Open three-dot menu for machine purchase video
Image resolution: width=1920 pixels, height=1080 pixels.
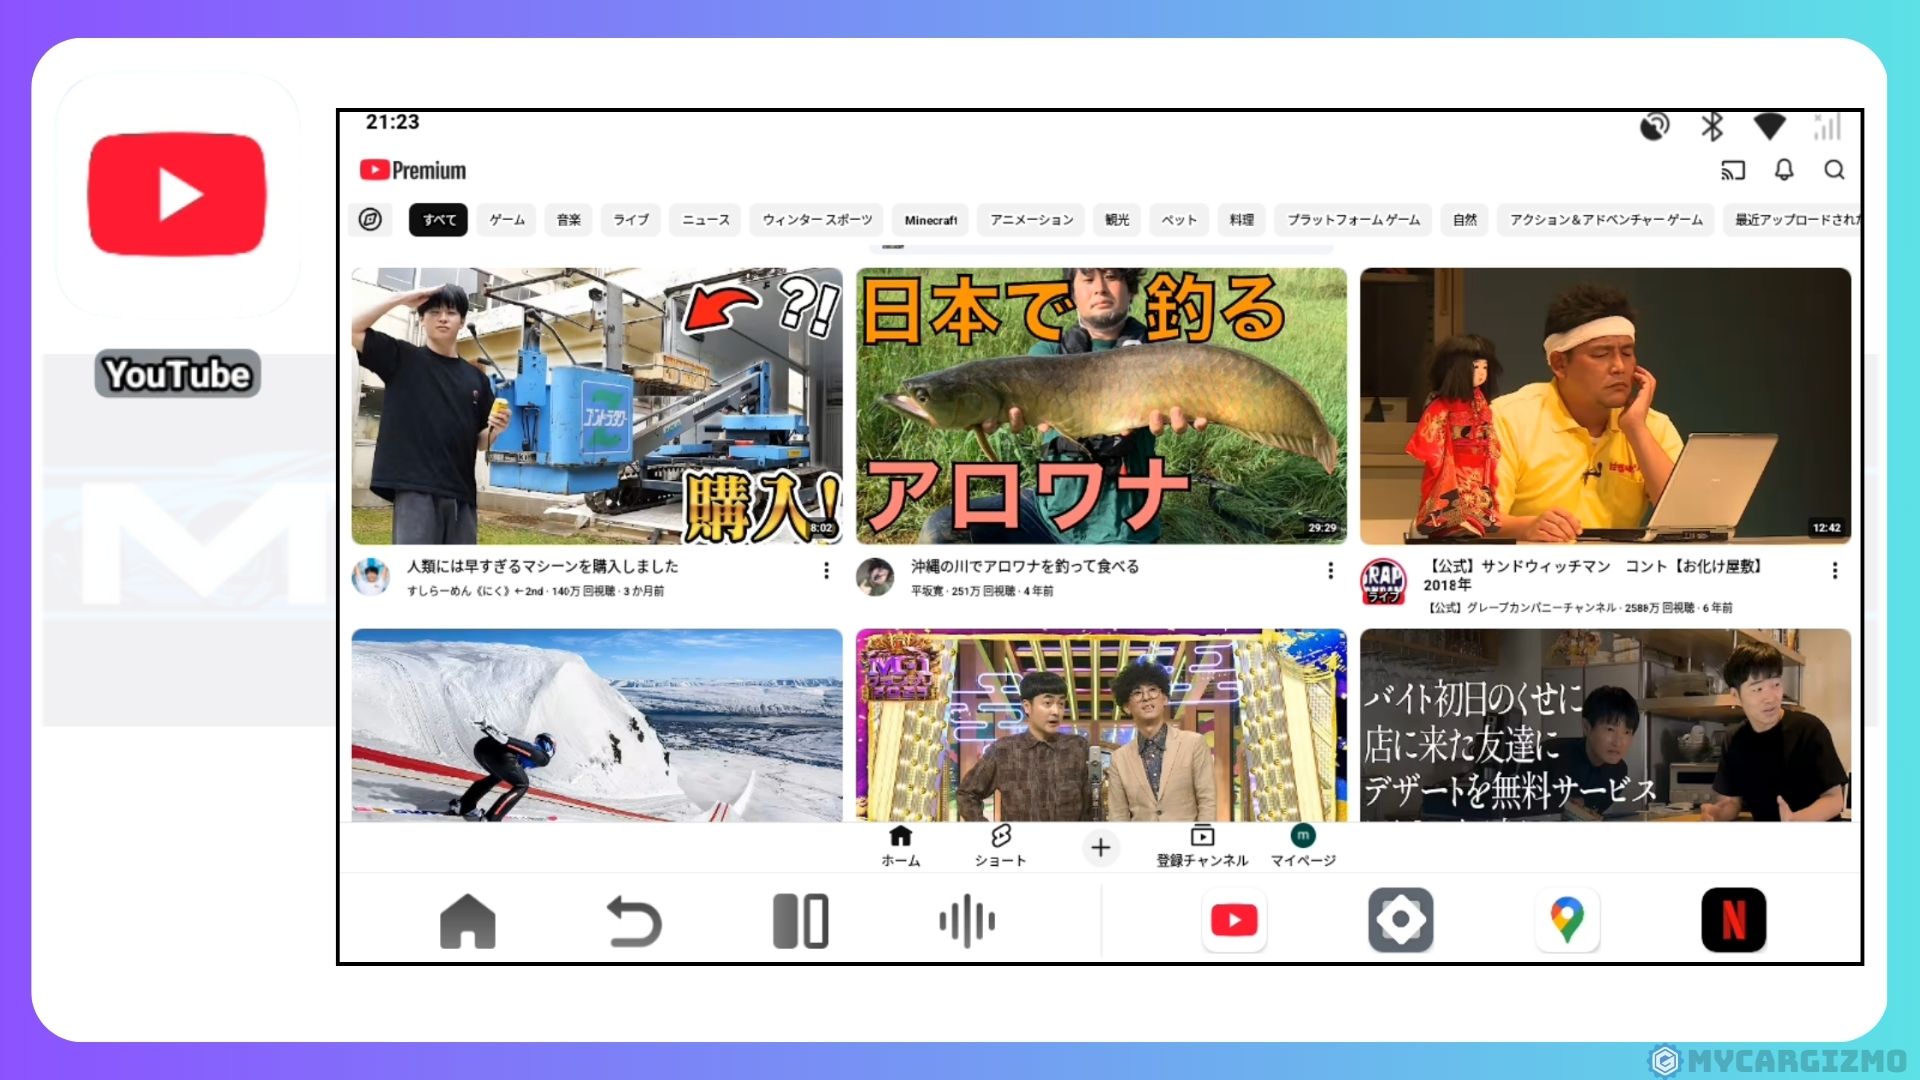pos(826,570)
